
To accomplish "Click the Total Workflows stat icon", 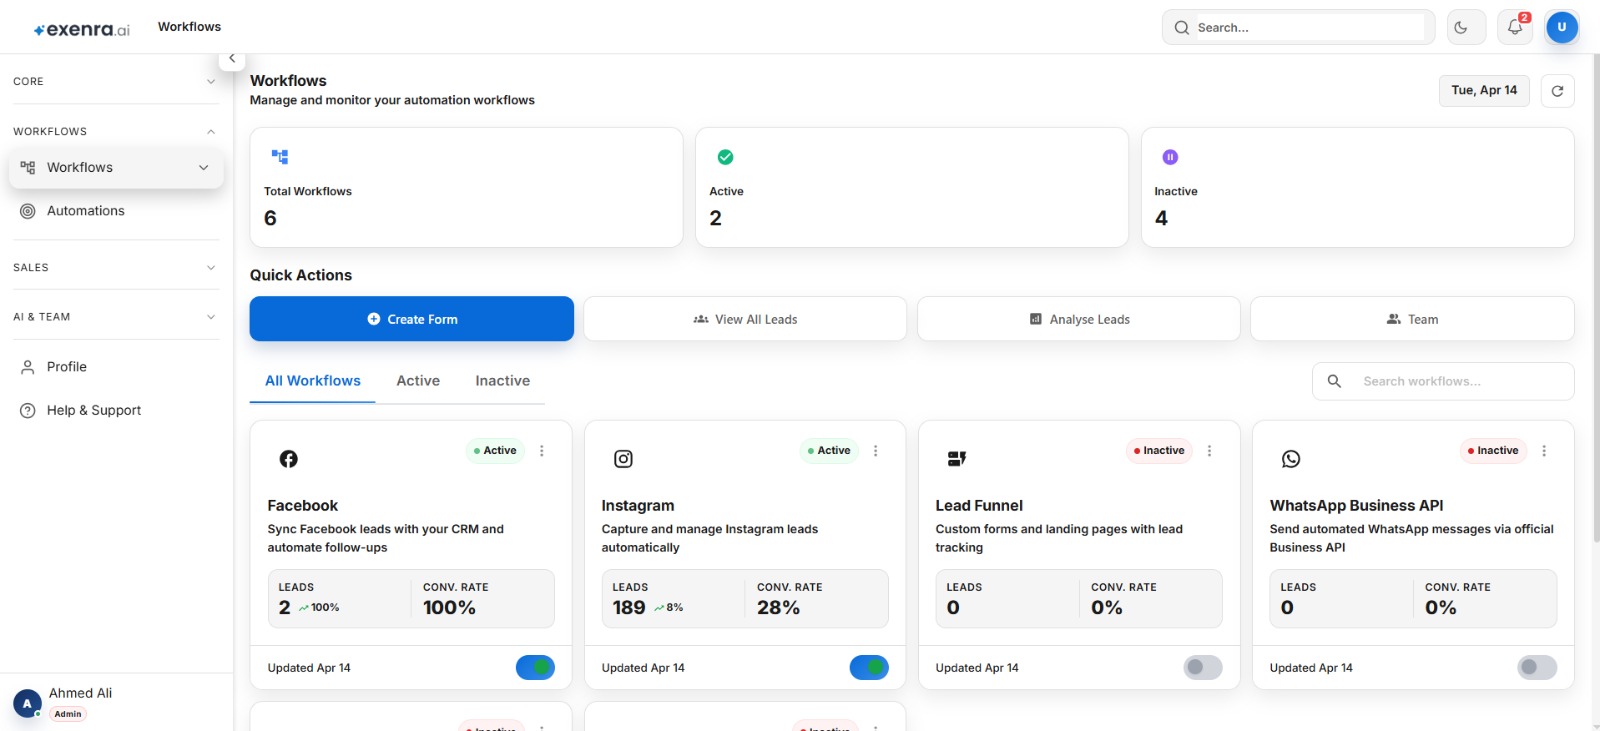I will (x=280, y=157).
